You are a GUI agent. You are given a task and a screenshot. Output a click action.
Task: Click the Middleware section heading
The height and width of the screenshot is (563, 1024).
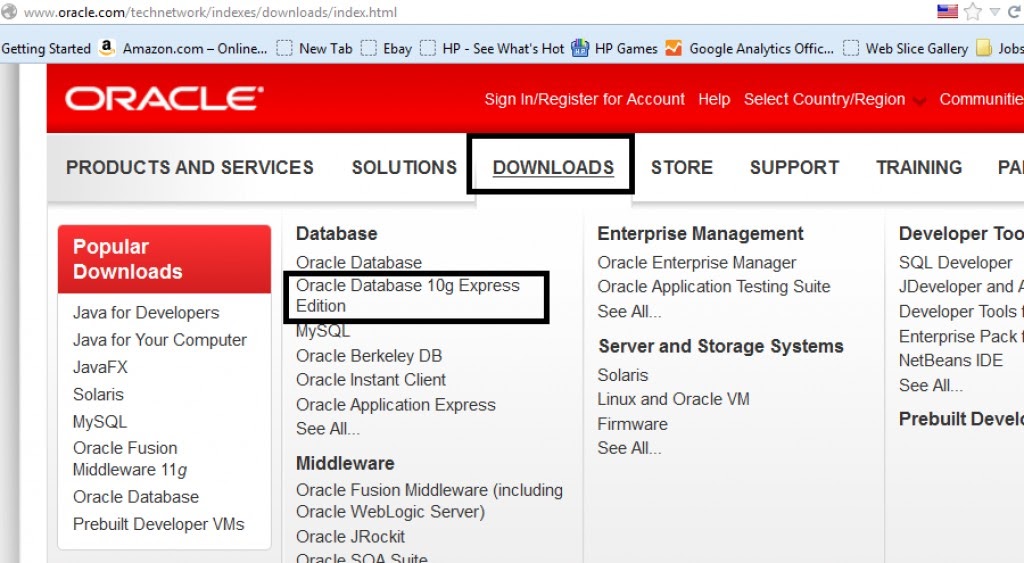coord(345,464)
